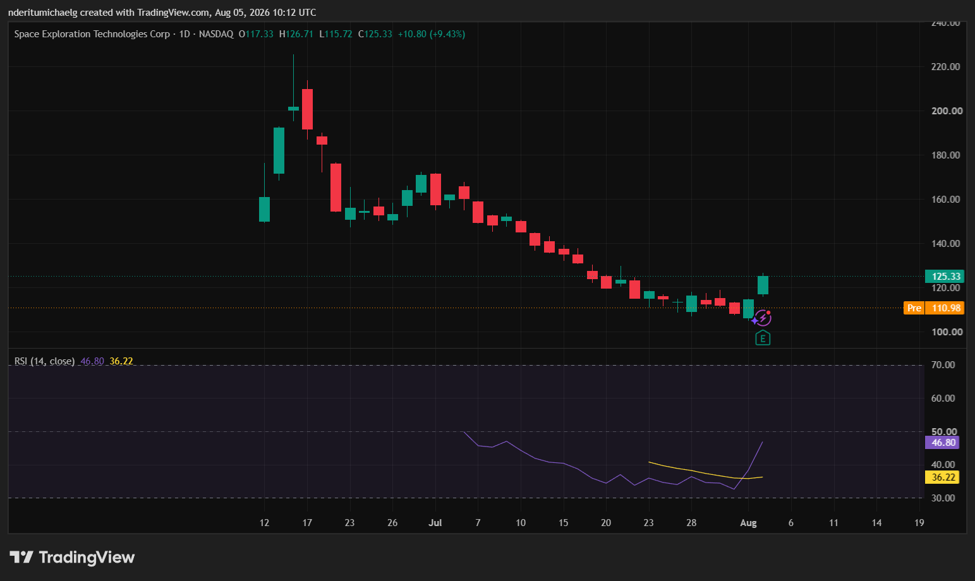Click the yellow 36.22 value in RSI legend

pyautogui.click(x=121, y=361)
